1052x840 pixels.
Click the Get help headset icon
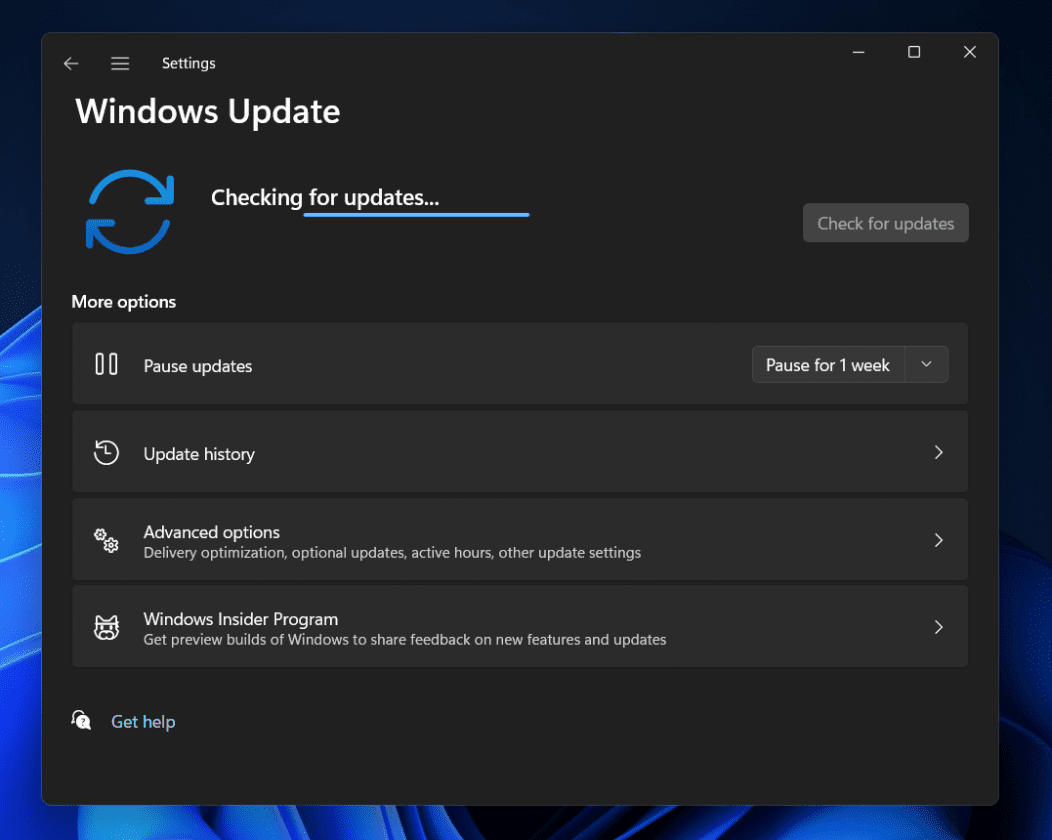[80, 719]
